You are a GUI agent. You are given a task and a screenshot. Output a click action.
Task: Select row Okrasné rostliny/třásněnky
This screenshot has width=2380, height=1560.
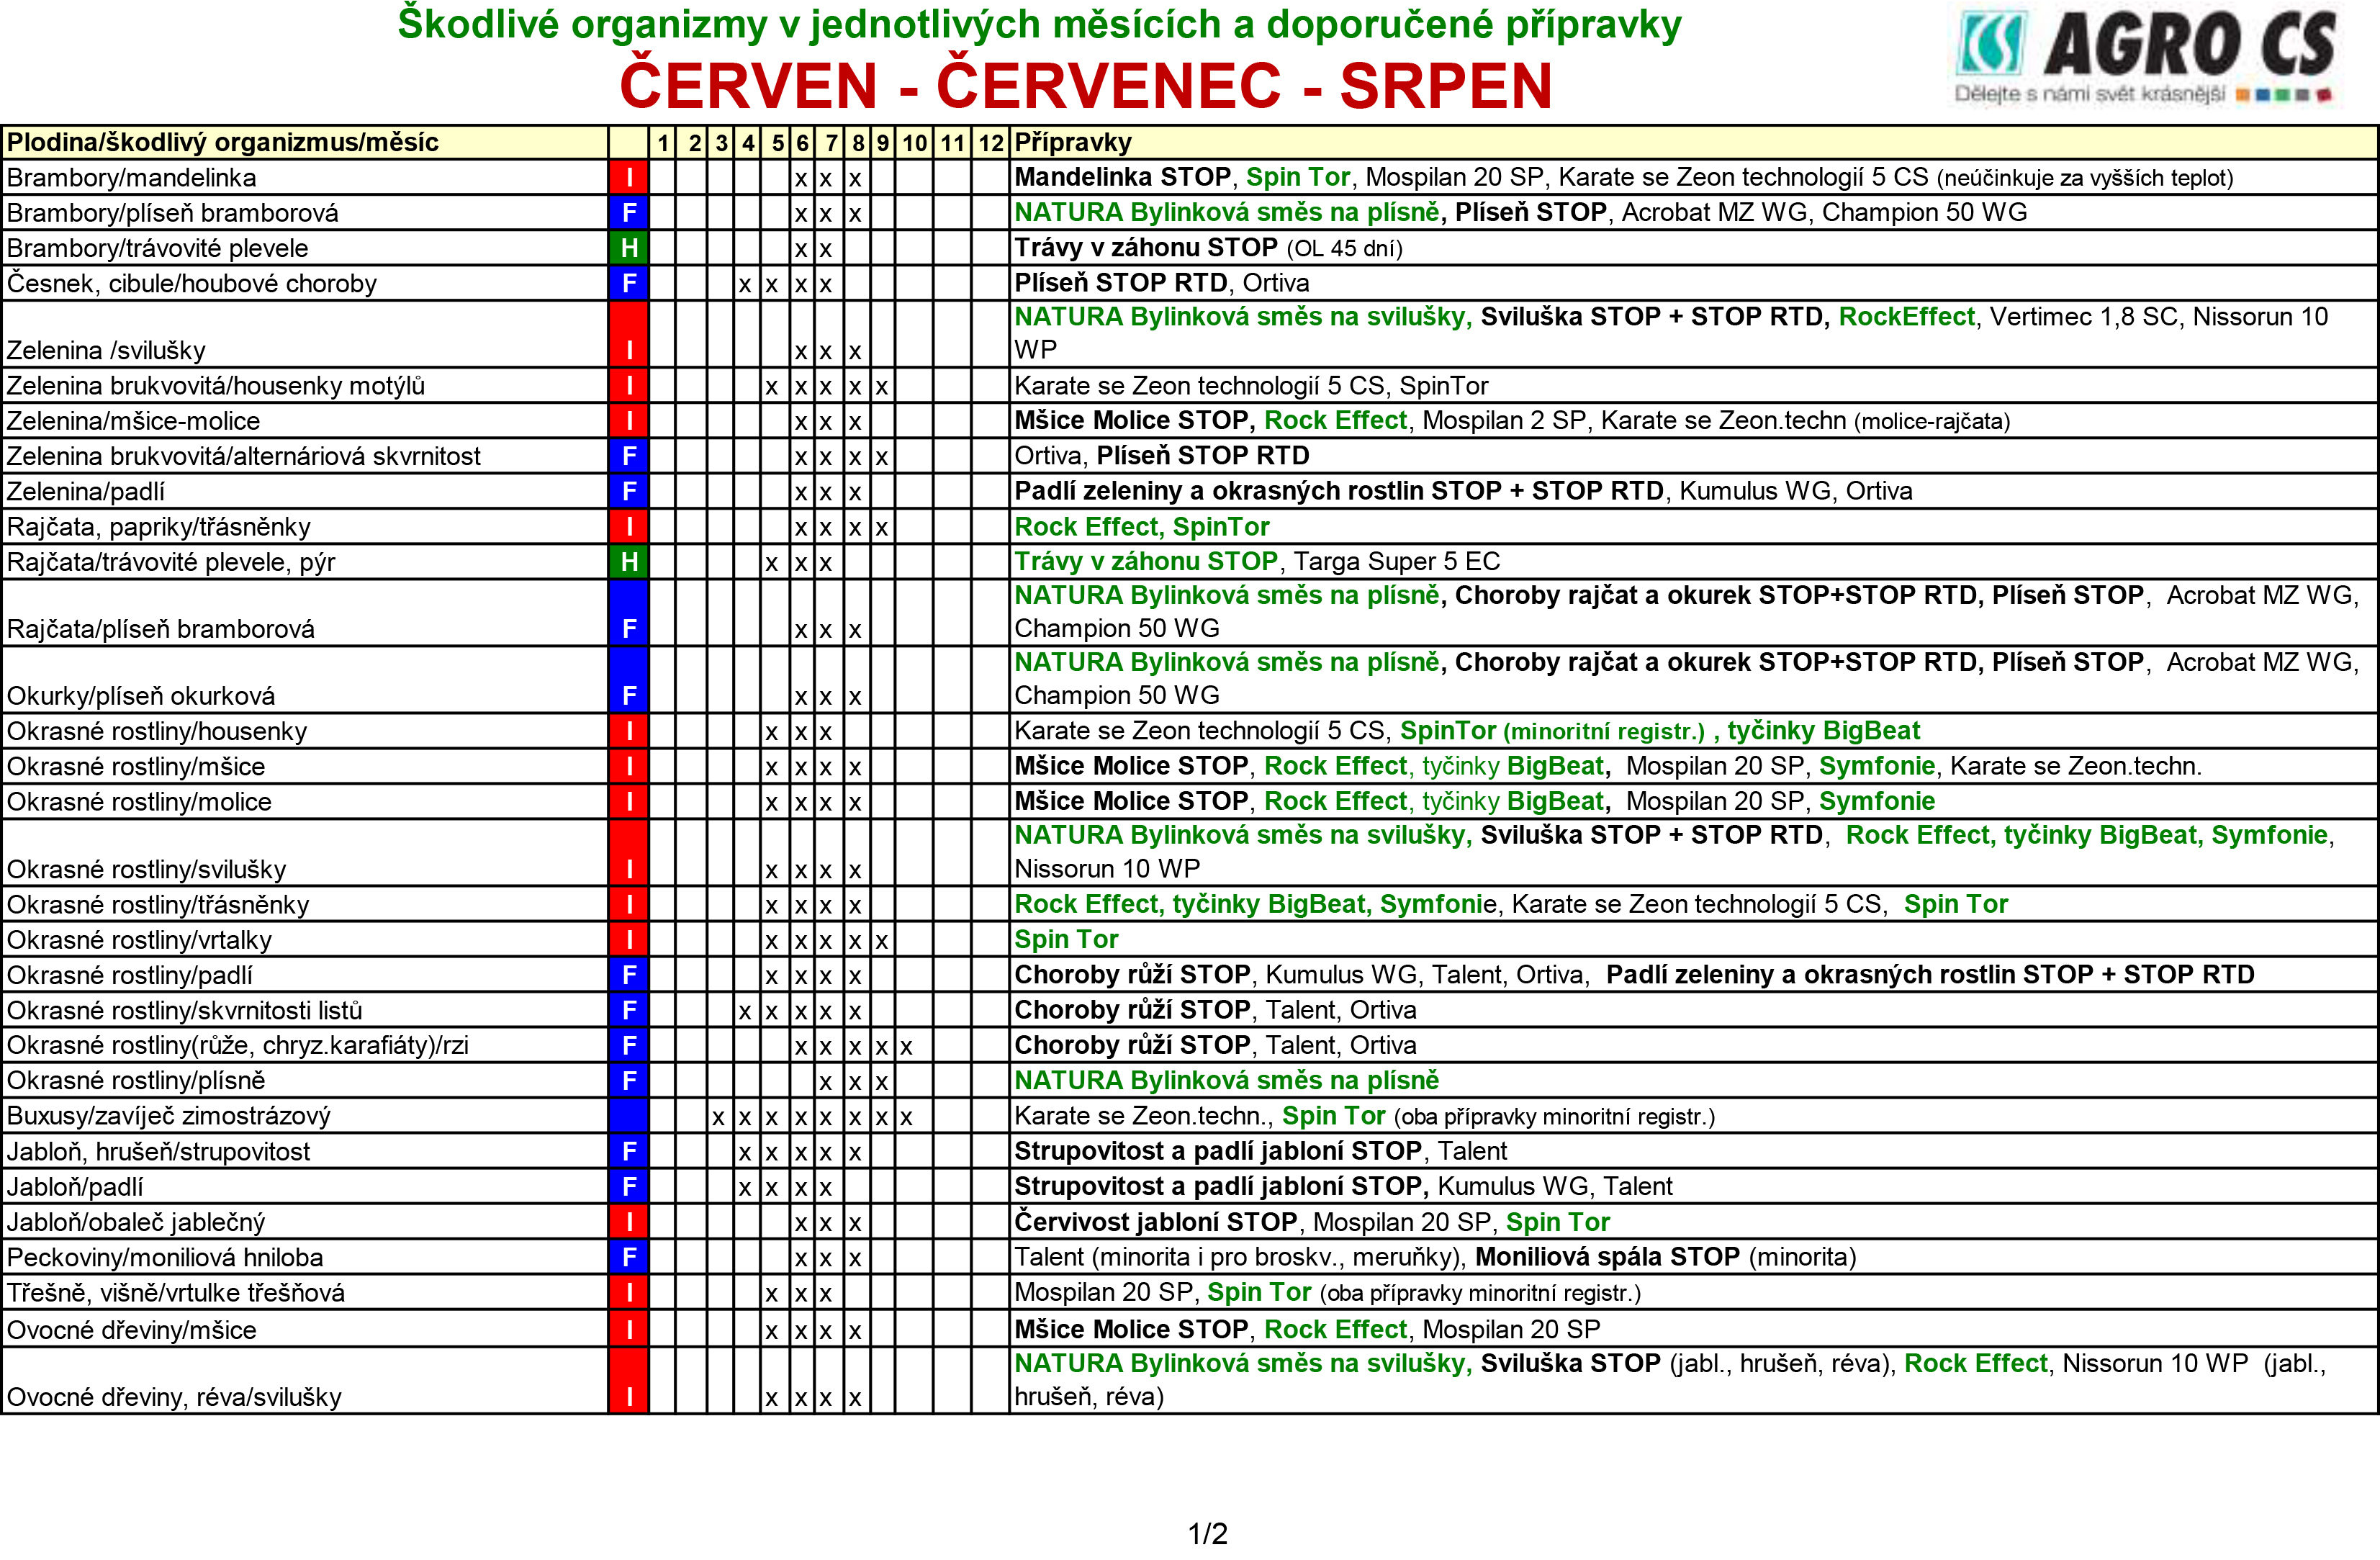tap(1189, 904)
